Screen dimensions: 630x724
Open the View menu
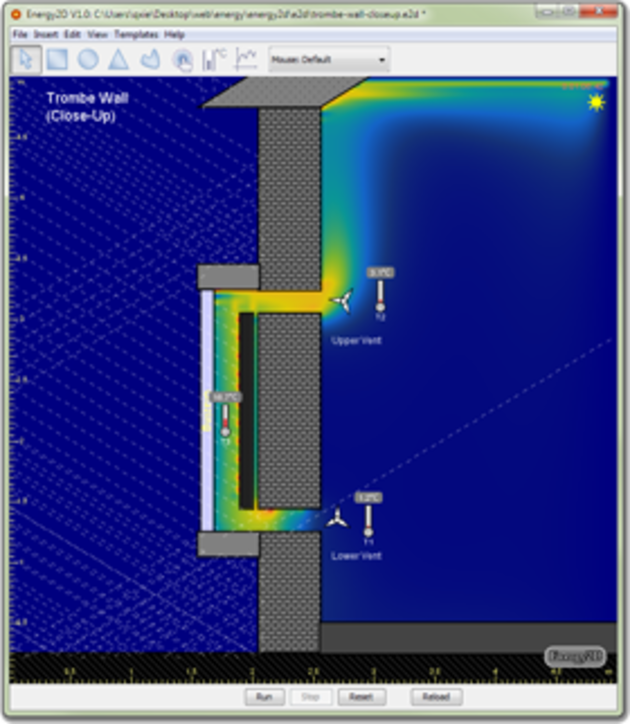click(x=97, y=35)
